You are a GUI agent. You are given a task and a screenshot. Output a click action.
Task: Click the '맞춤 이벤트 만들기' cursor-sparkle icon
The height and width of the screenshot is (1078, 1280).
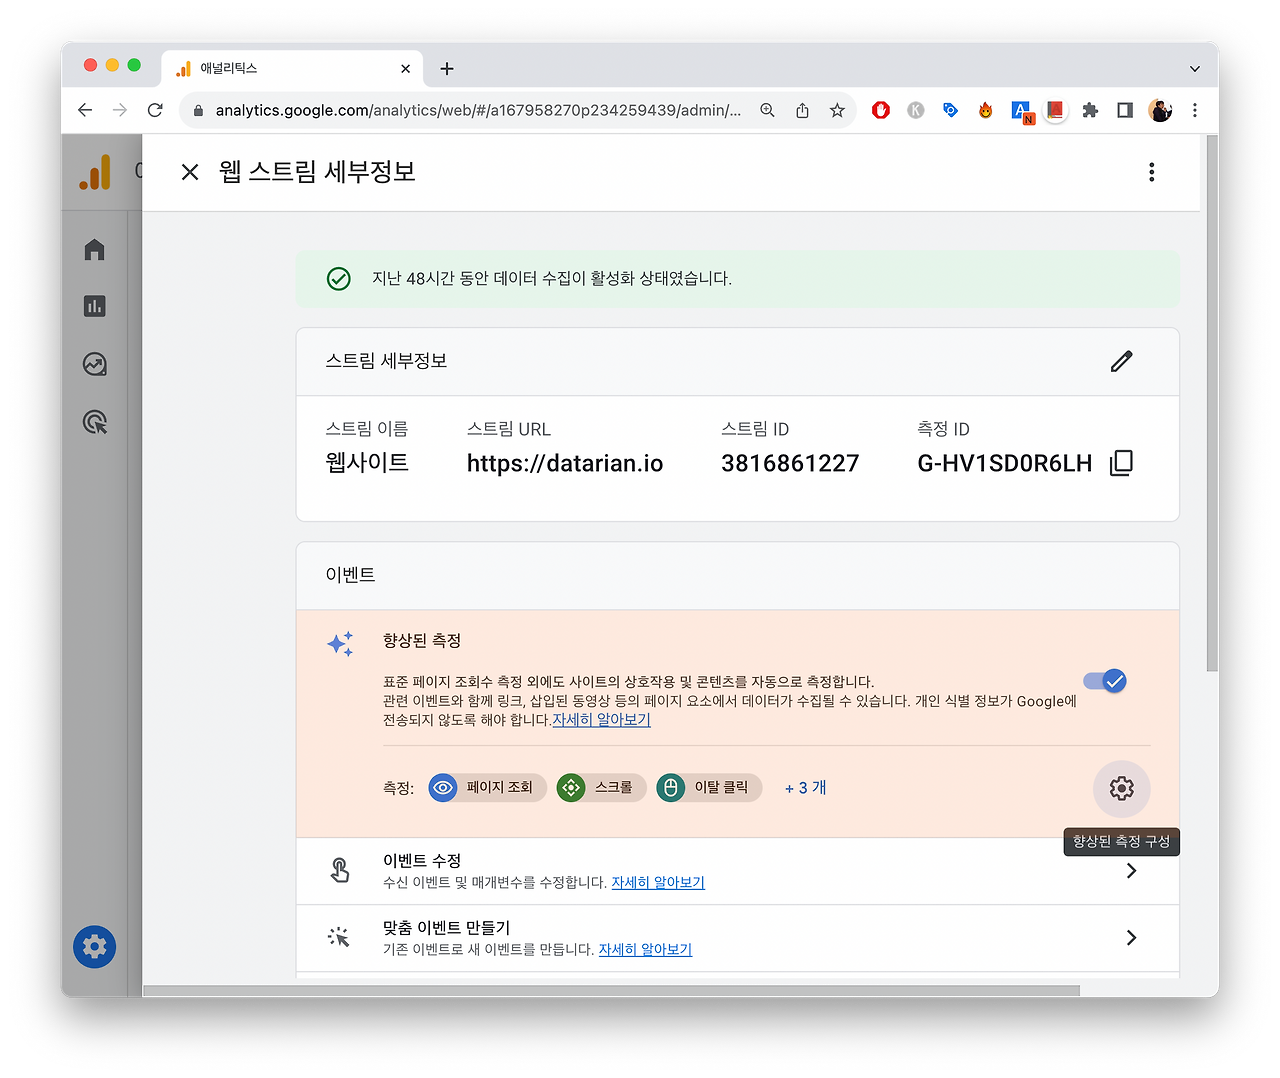pos(339,938)
